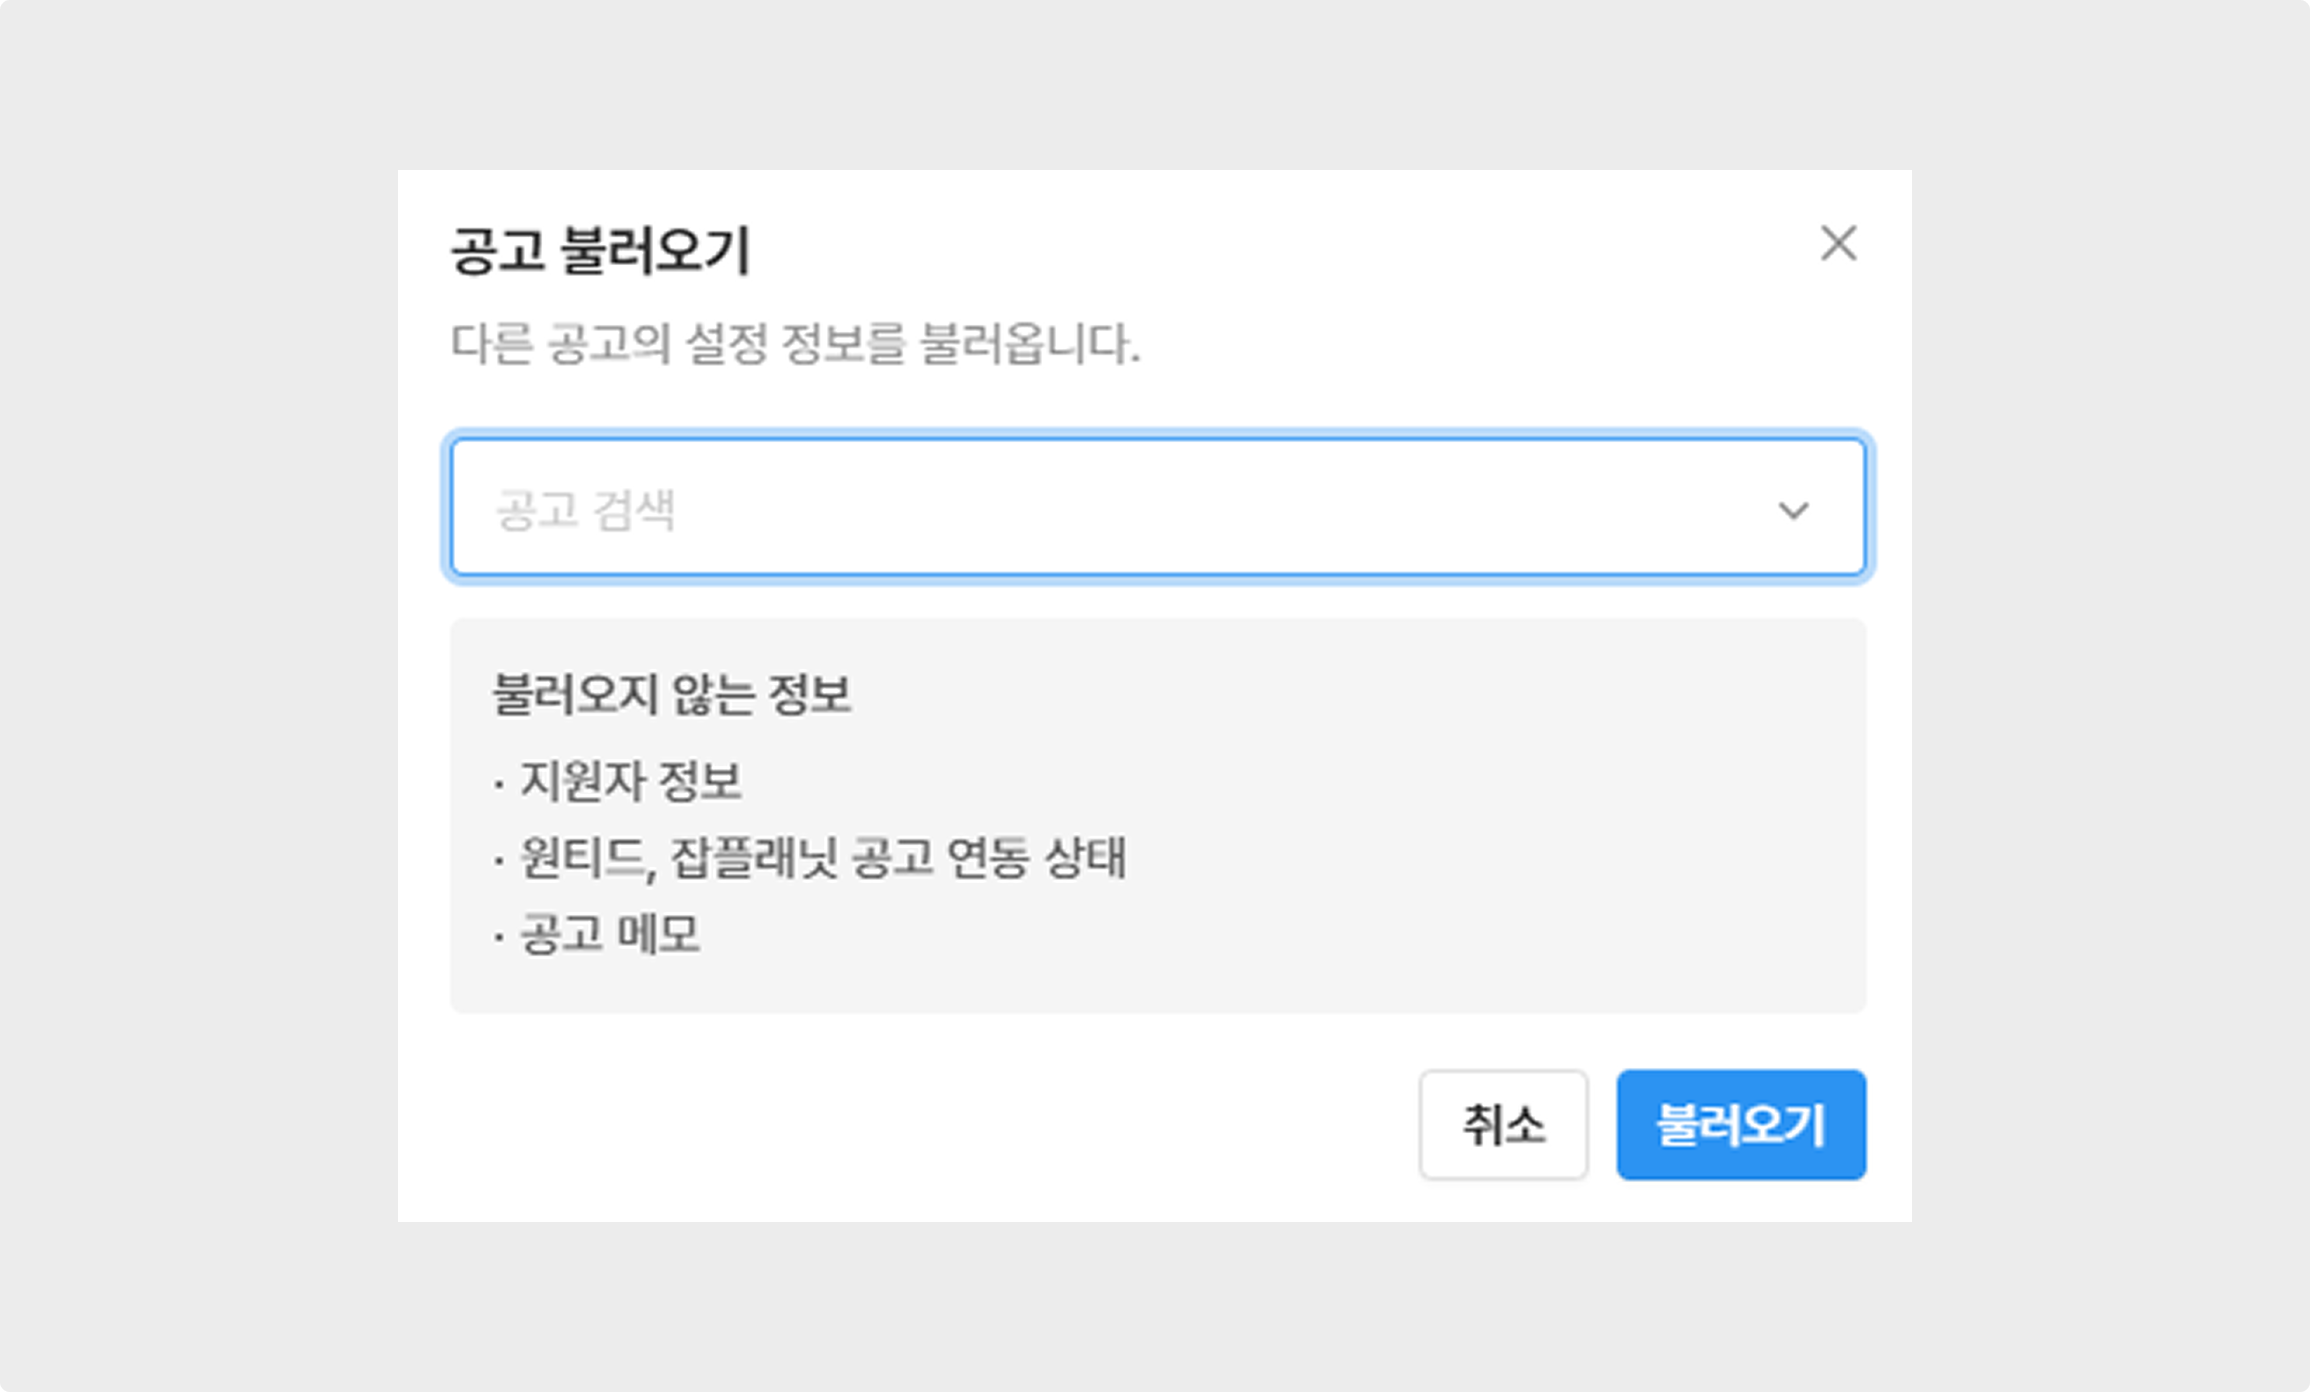Click the gray backdrop outside the dialog
This screenshot has width=2310, height=1392.
pos(200,700)
